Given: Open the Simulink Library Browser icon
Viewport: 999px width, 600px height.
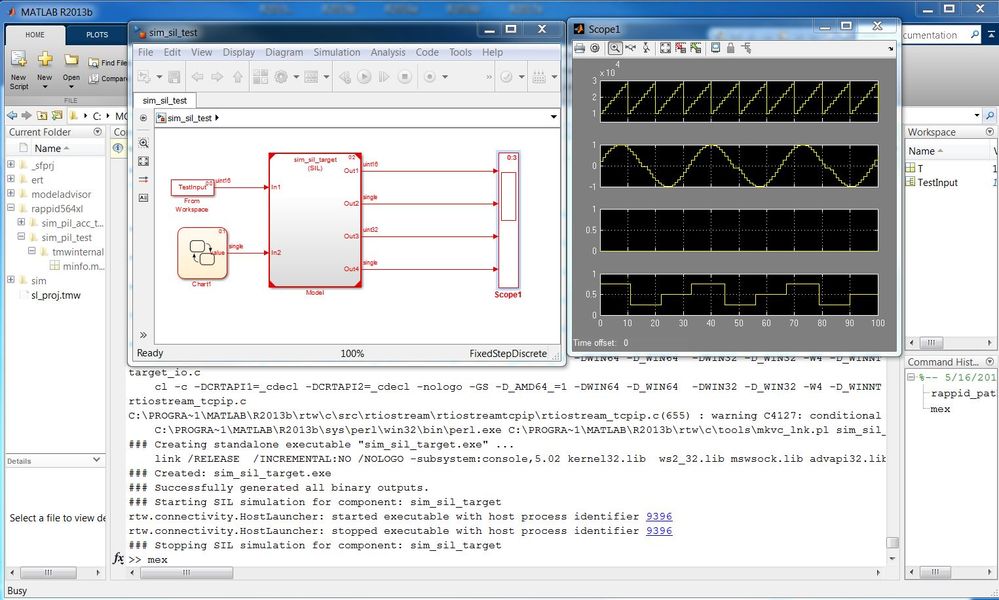Looking at the screenshot, I should pyautogui.click(x=260, y=77).
